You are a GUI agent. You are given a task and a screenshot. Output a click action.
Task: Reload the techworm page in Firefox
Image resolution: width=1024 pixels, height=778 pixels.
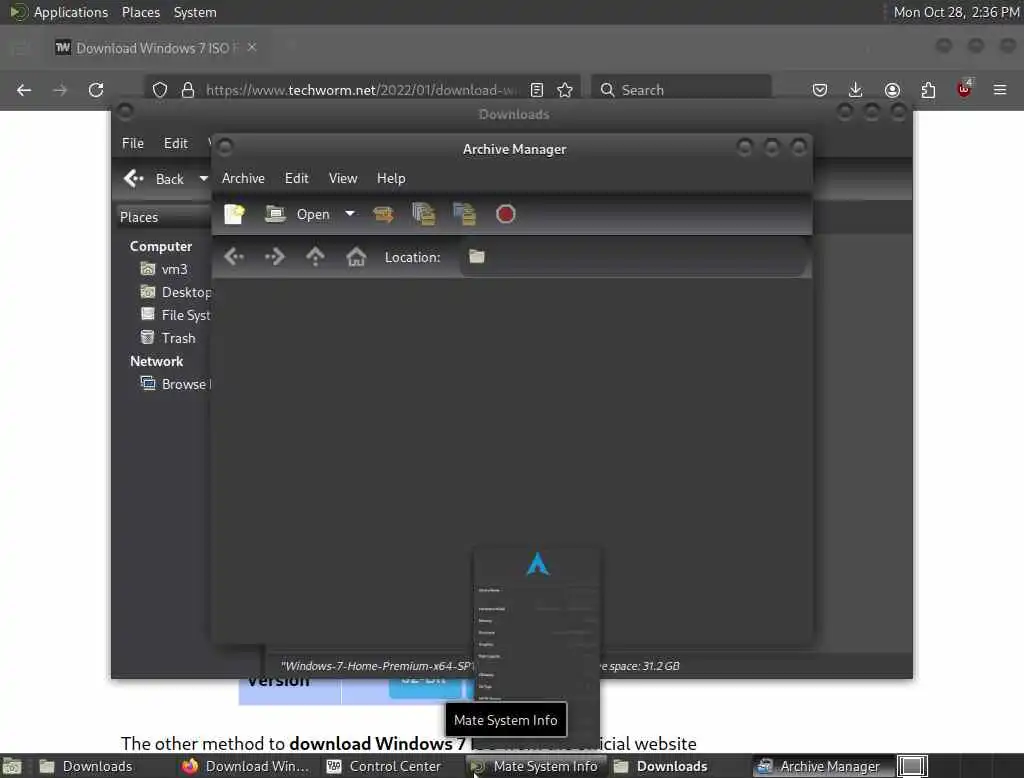(96, 90)
